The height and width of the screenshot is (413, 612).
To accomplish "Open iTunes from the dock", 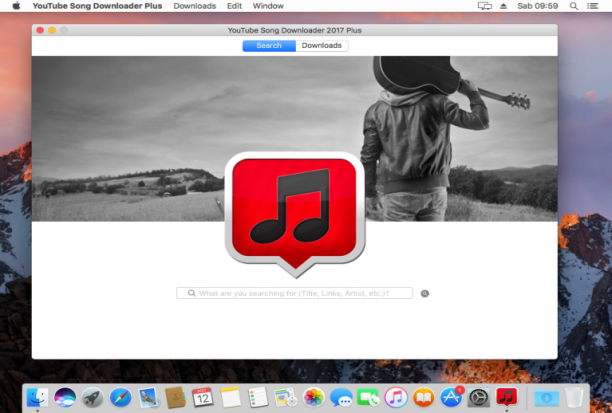I will [x=396, y=397].
